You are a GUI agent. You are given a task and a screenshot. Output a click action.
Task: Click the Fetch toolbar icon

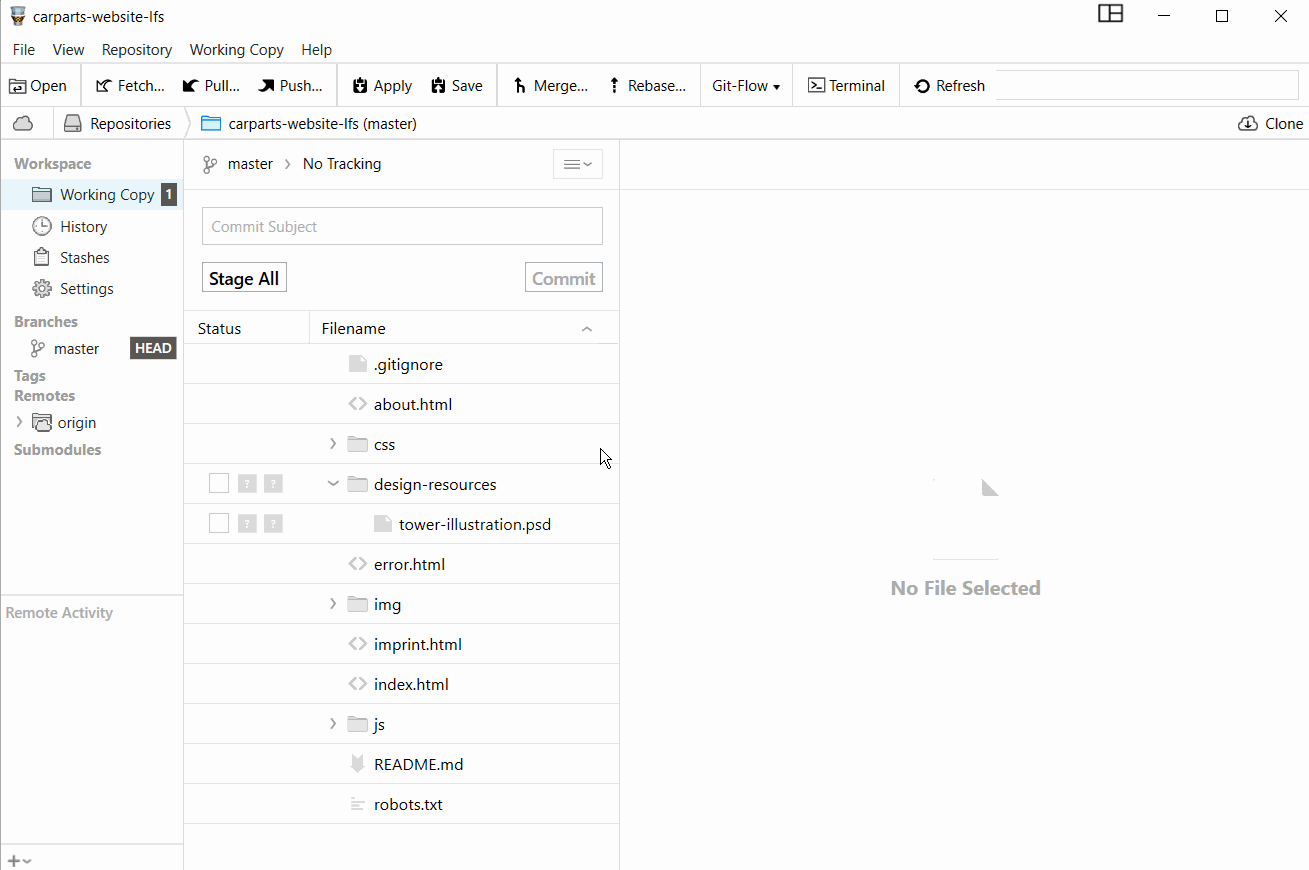coord(104,86)
